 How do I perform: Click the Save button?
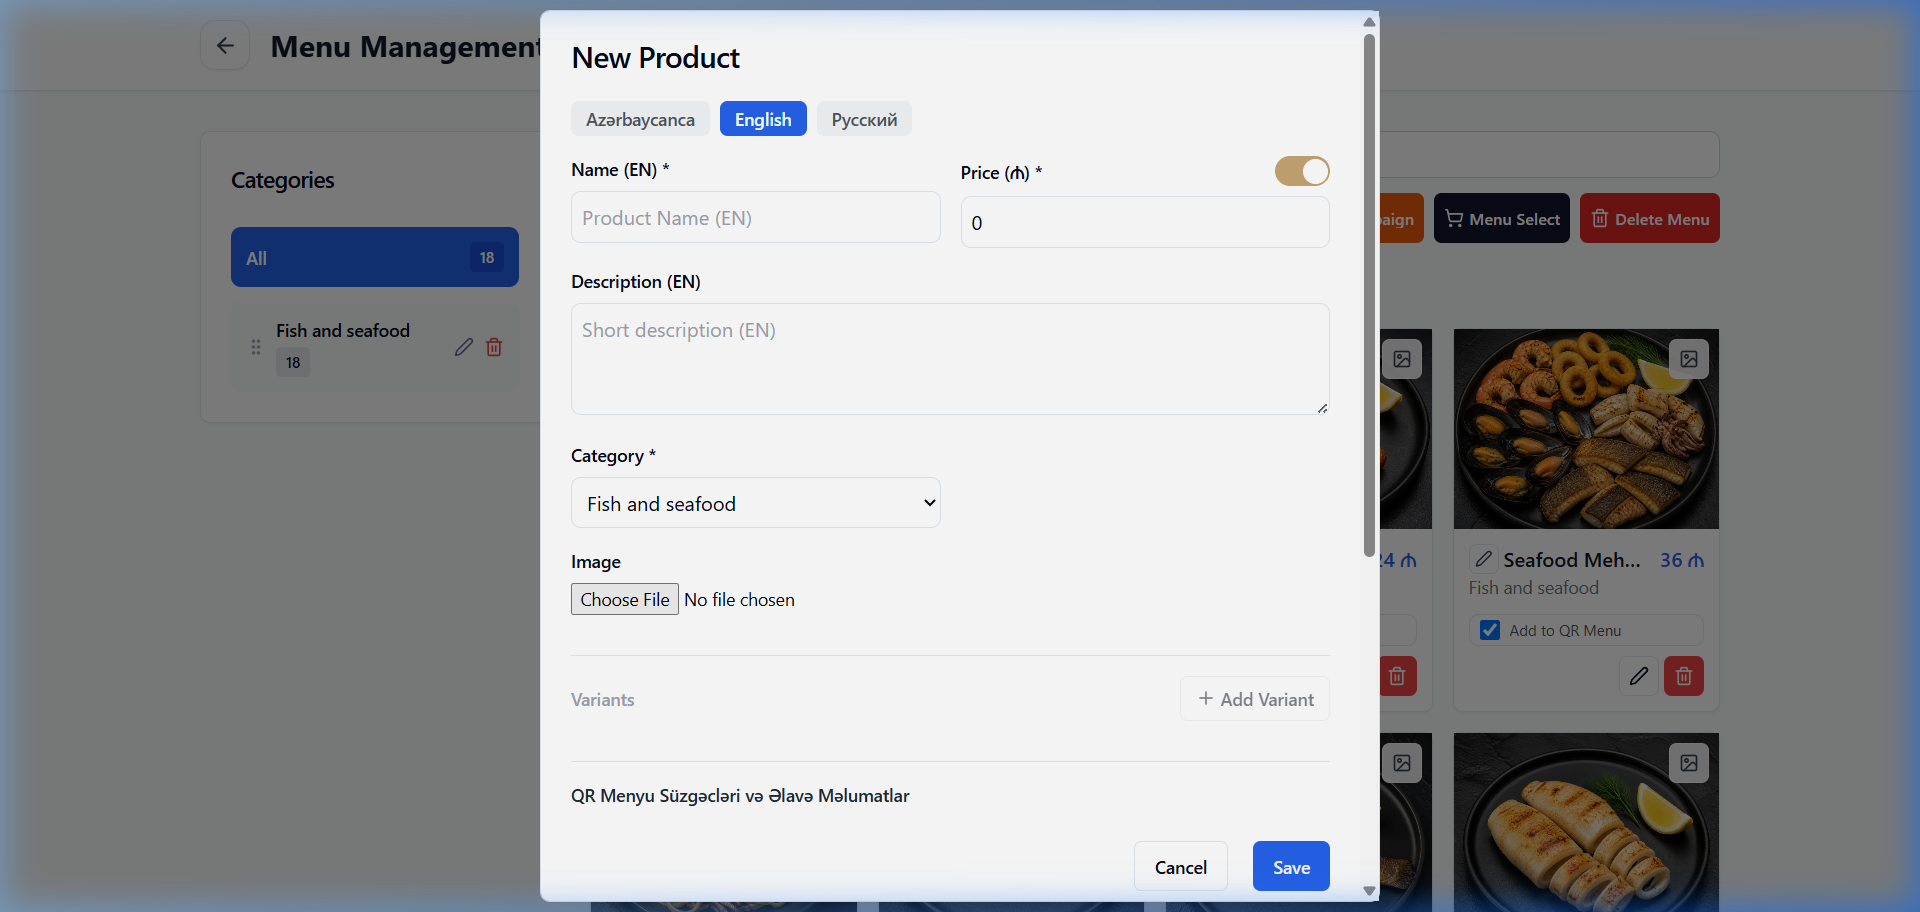pos(1291,866)
